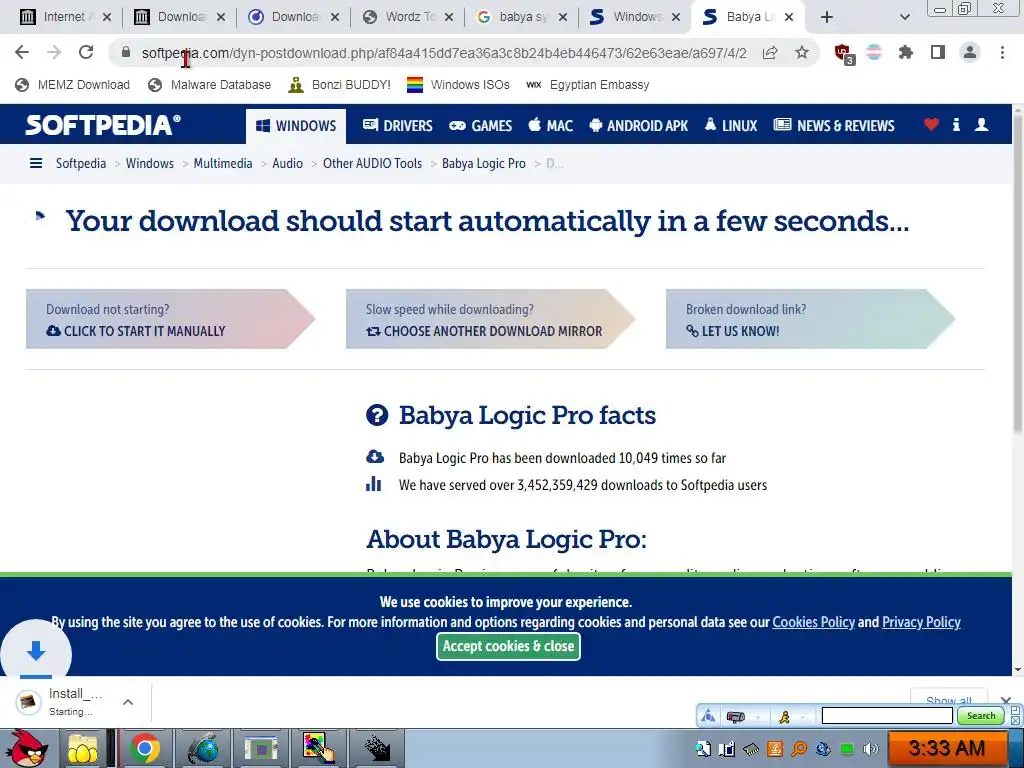Viewport: 1024px width, 768px height.
Task: Open the DRIVERS section
Action: [x=398, y=125]
